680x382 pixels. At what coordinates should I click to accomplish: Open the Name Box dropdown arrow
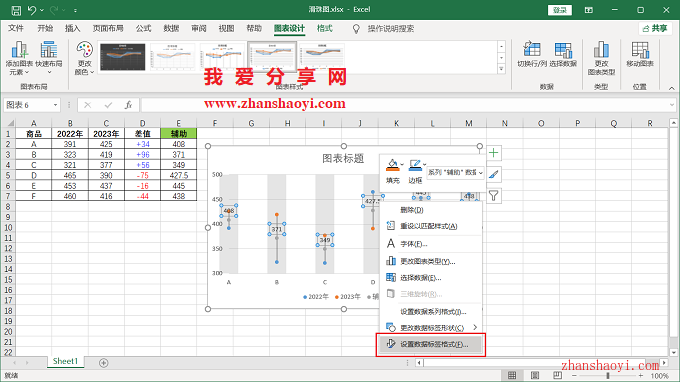point(56,105)
